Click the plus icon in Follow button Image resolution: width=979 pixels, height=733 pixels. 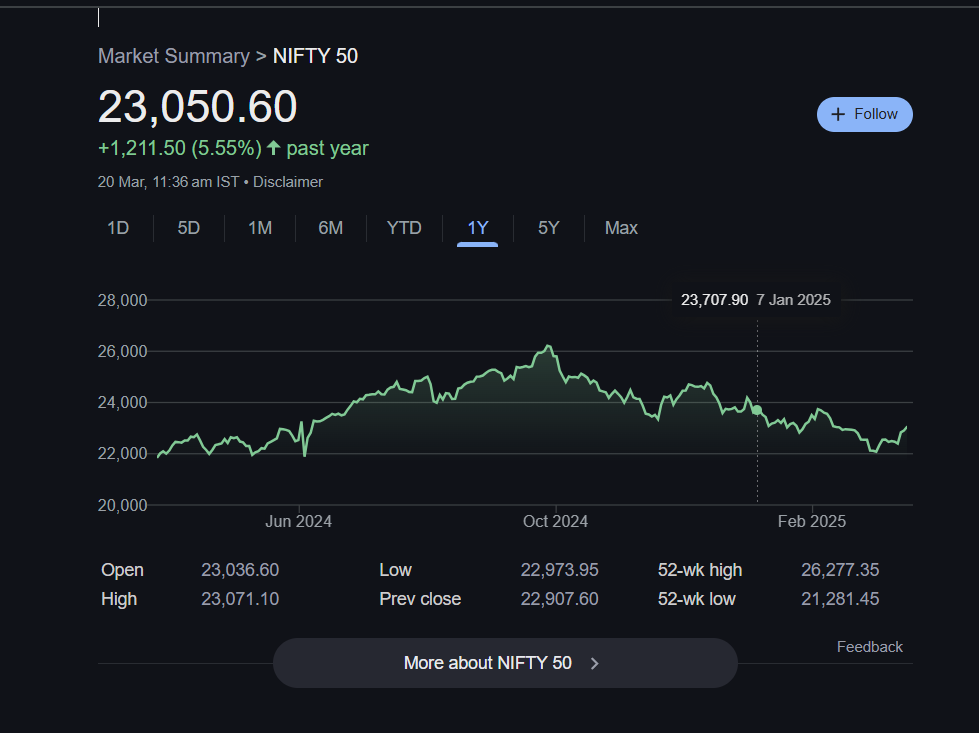click(838, 115)
